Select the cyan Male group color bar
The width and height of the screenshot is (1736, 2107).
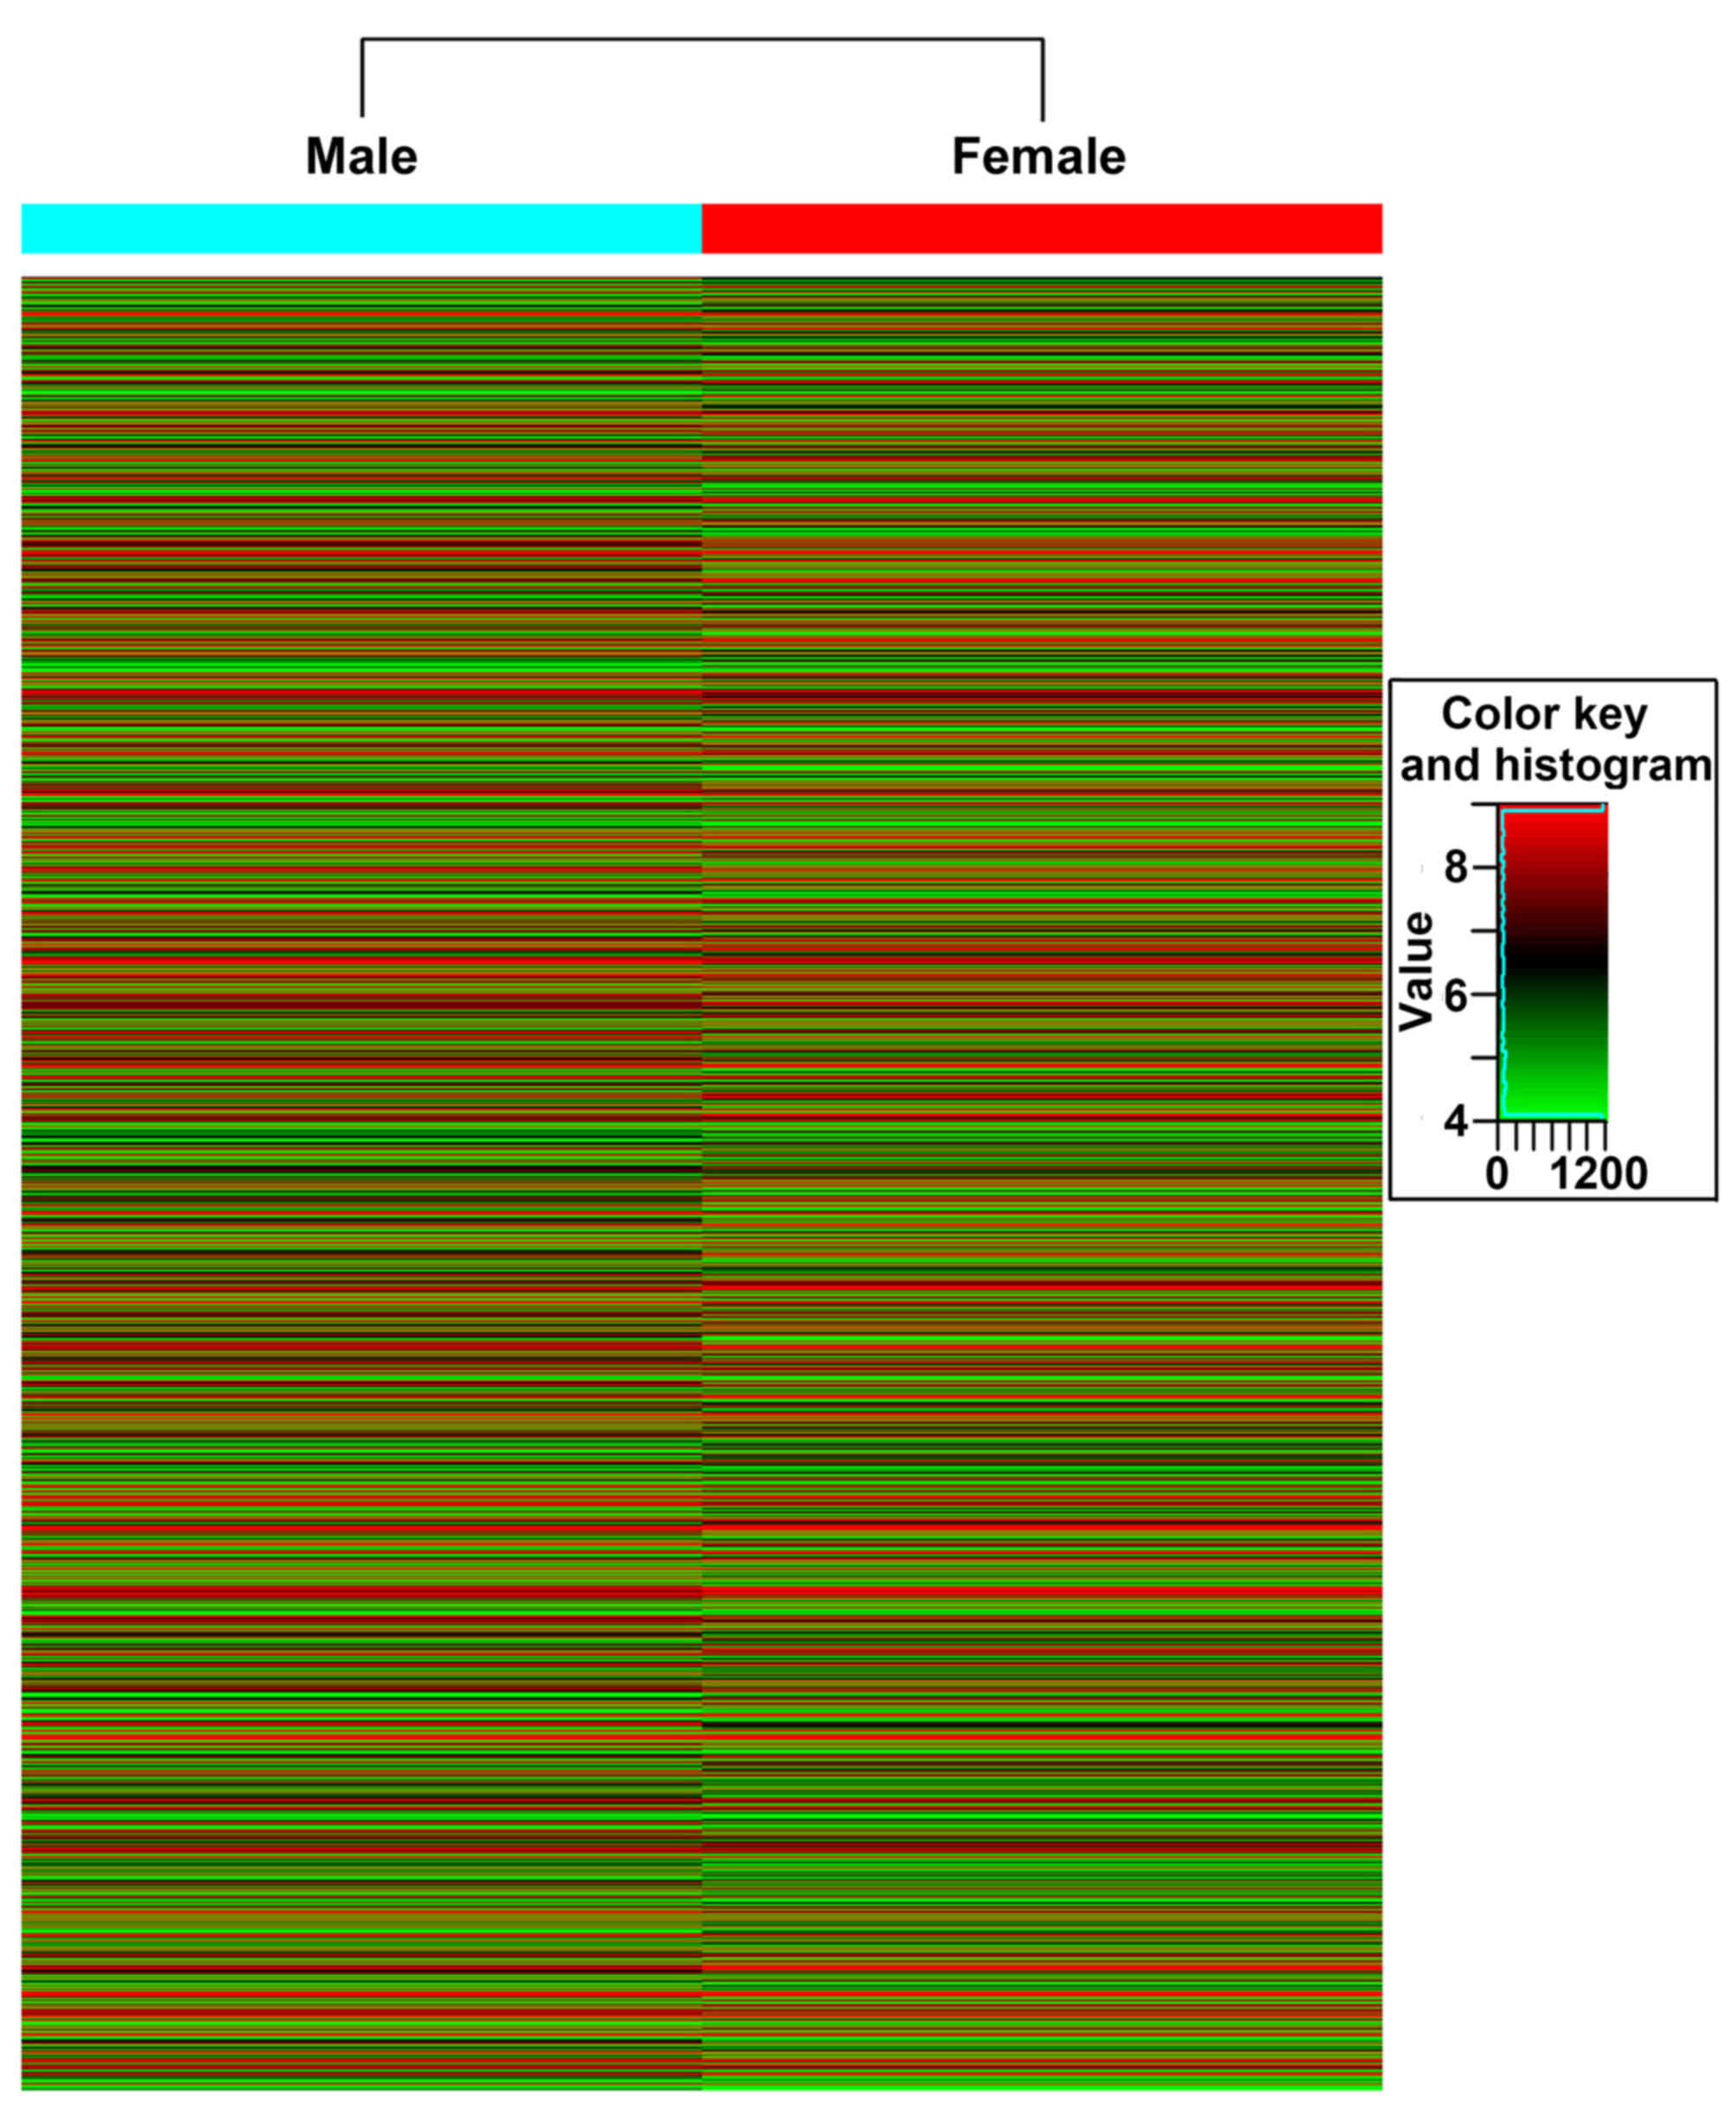(361, 228)
